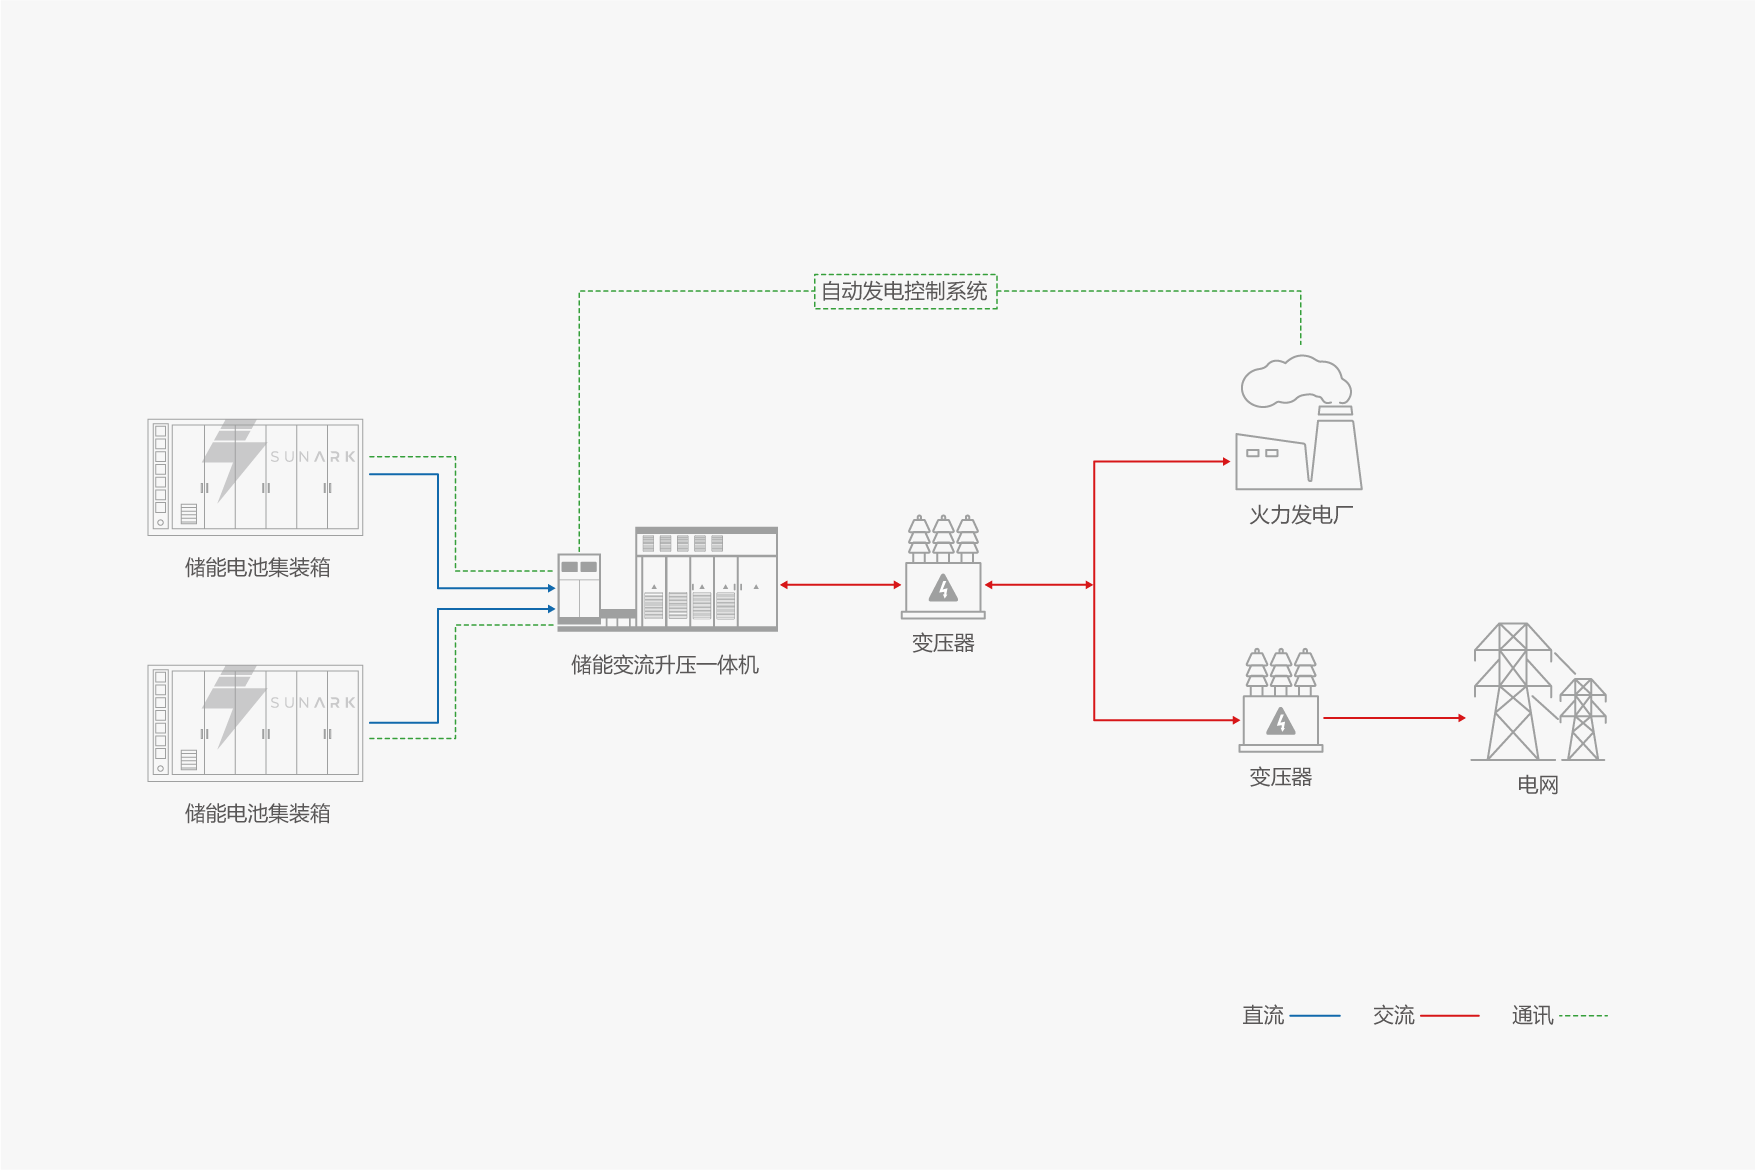The width and height of the screenshot is (1755, 1170).
Task: Click the red arrow pointing to the grid
Action: (1394, 718)
